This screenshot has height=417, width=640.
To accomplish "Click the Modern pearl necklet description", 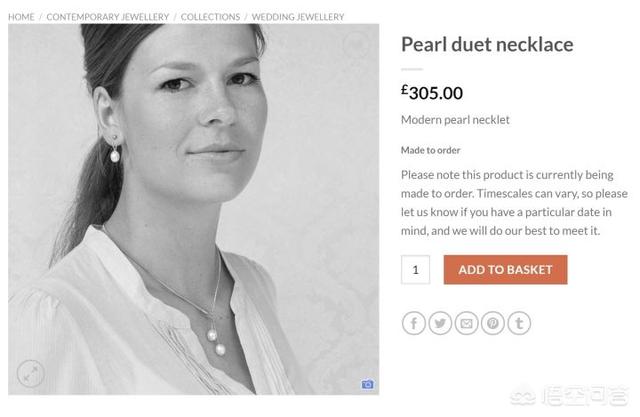I will click(x=455, y=120).
